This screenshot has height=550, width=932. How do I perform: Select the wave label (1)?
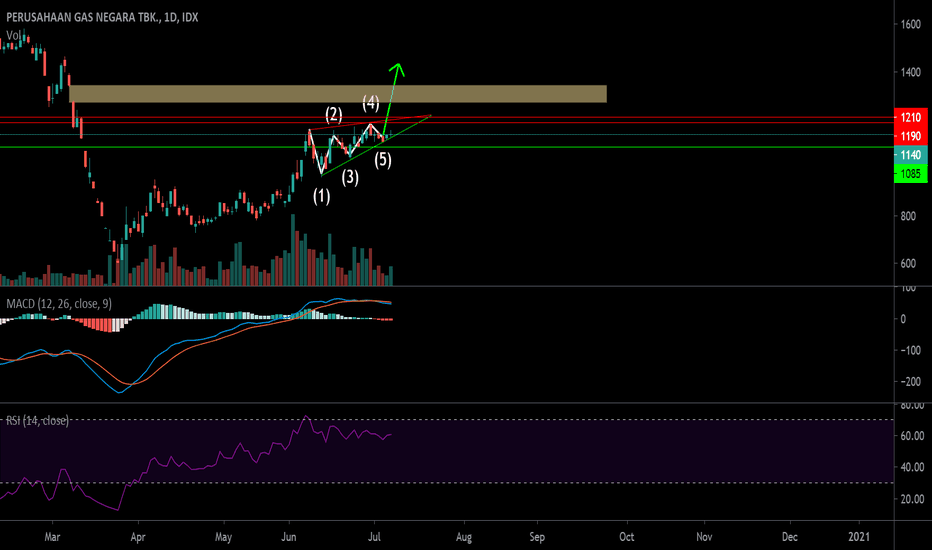pyautogui.click(x=322, y=196)
